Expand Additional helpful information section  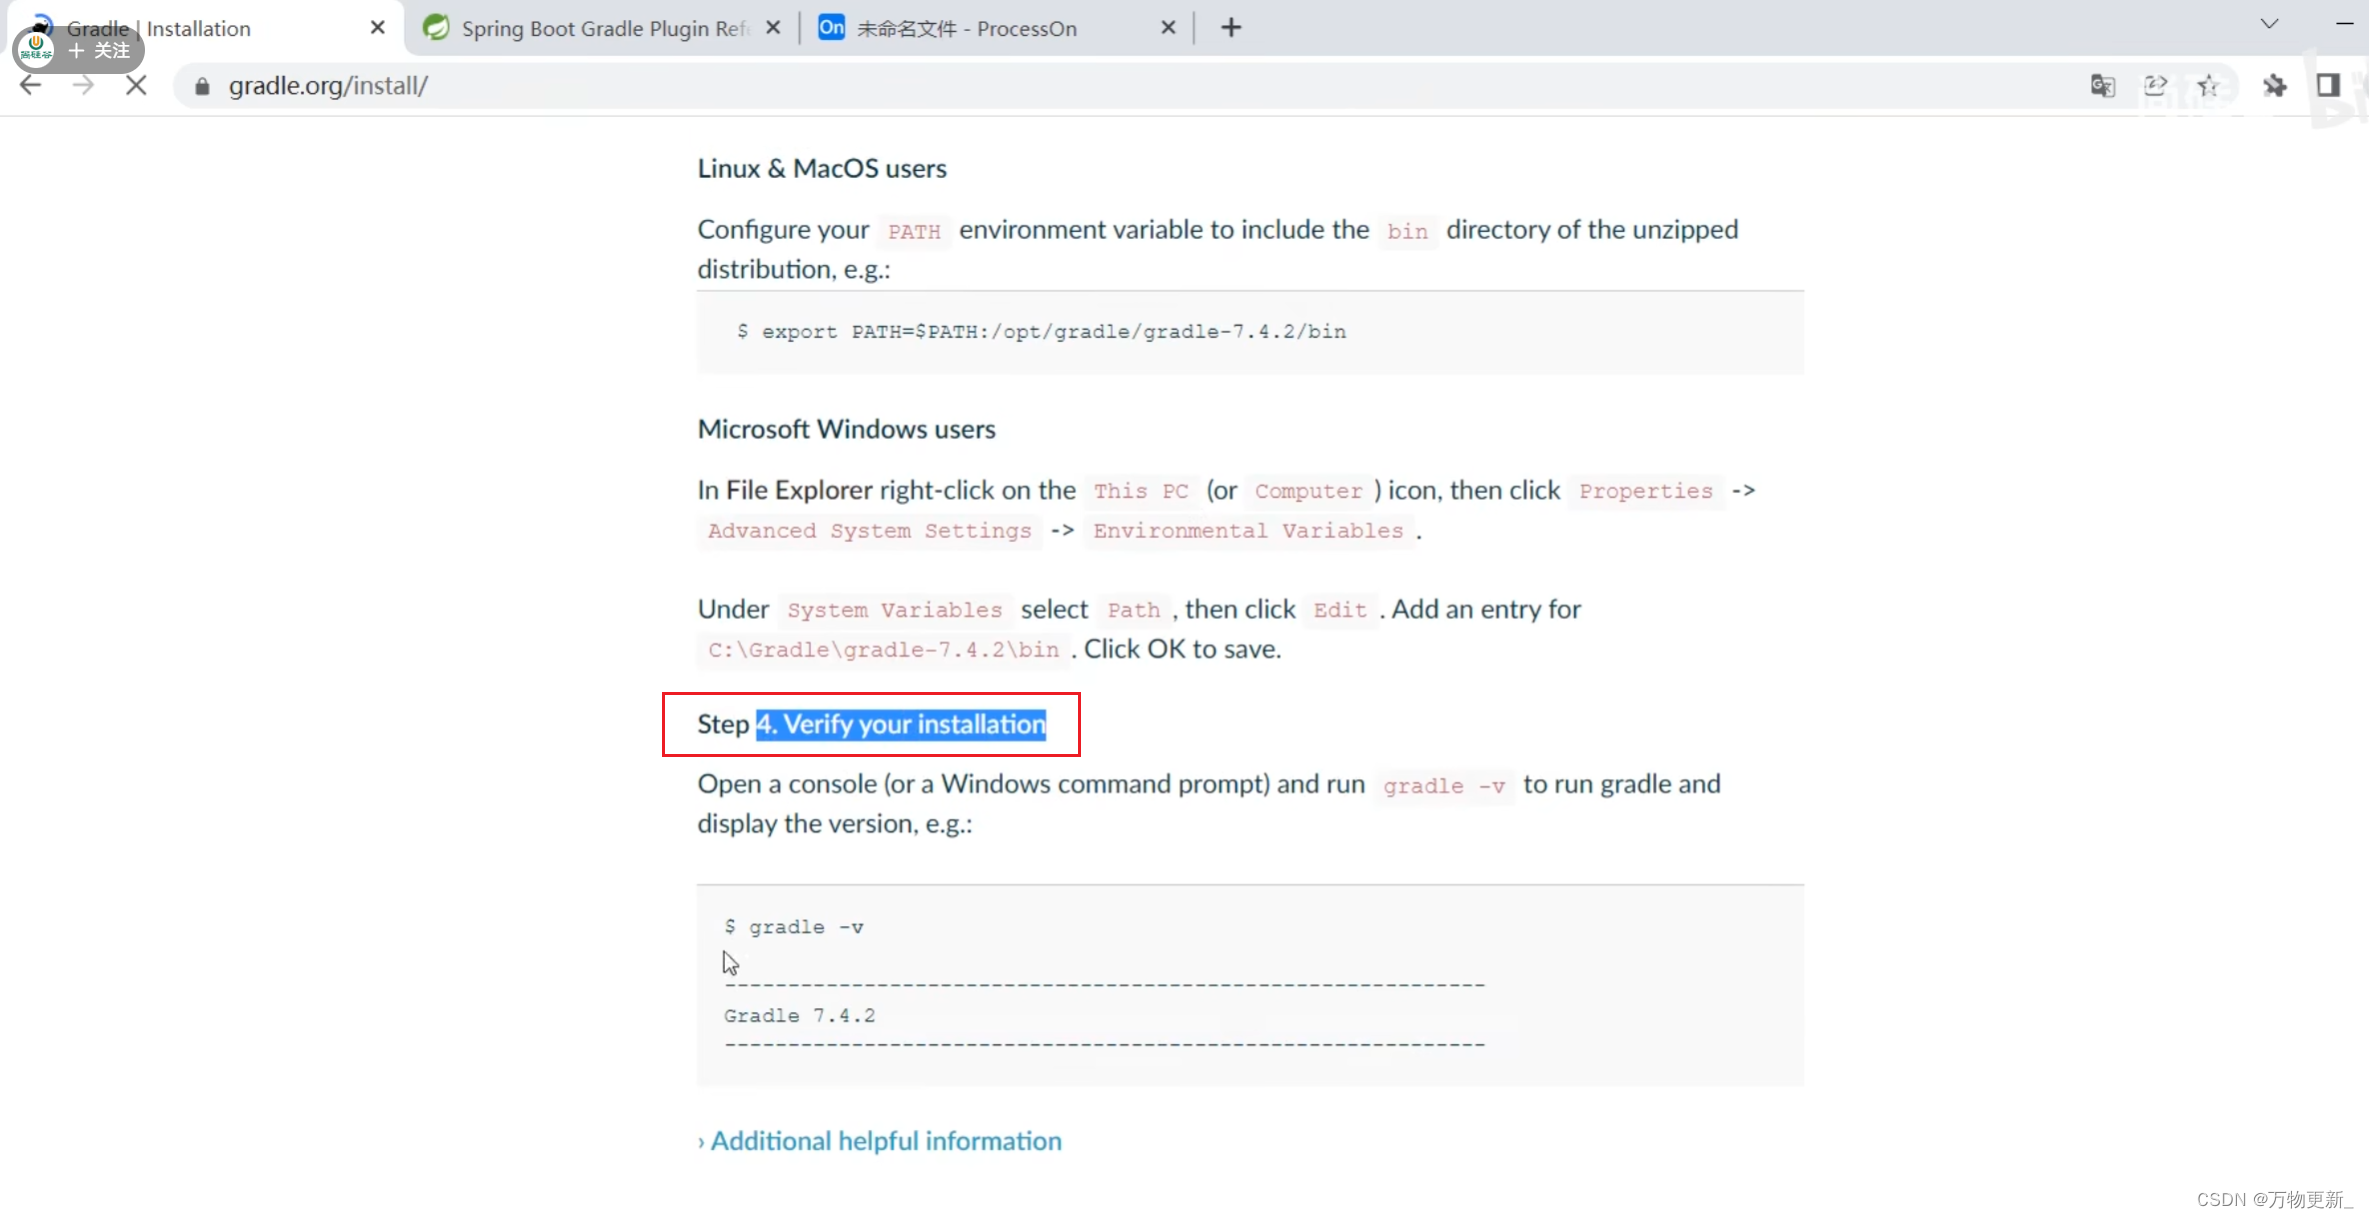coord(880,1141)
